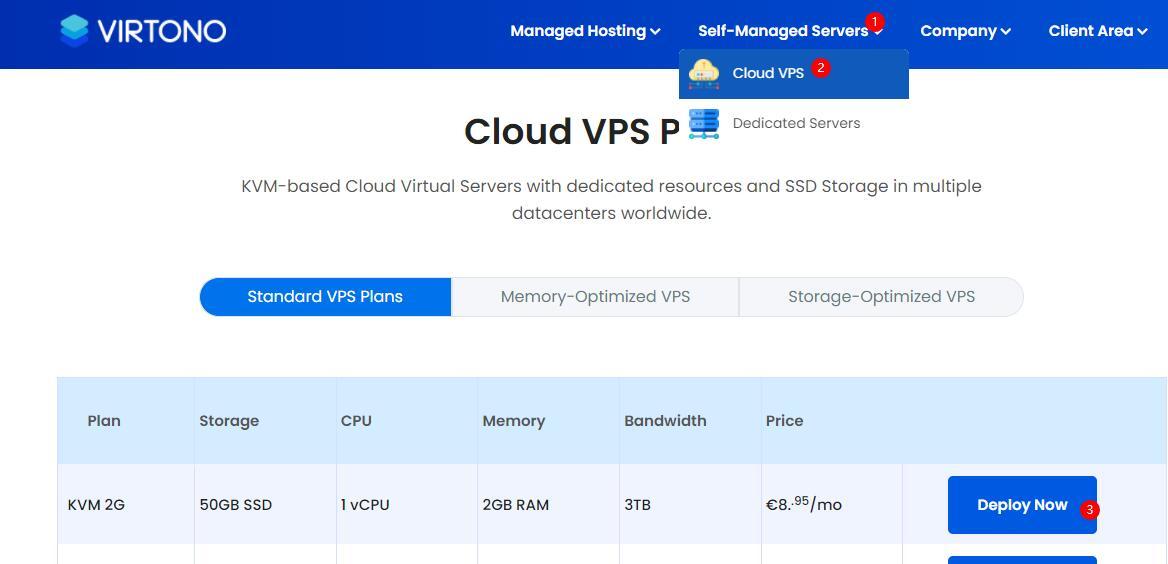Viewport: 1168px width, 564px height.
Task: Open the Client Area dropdown
Action: (1098, 31)
